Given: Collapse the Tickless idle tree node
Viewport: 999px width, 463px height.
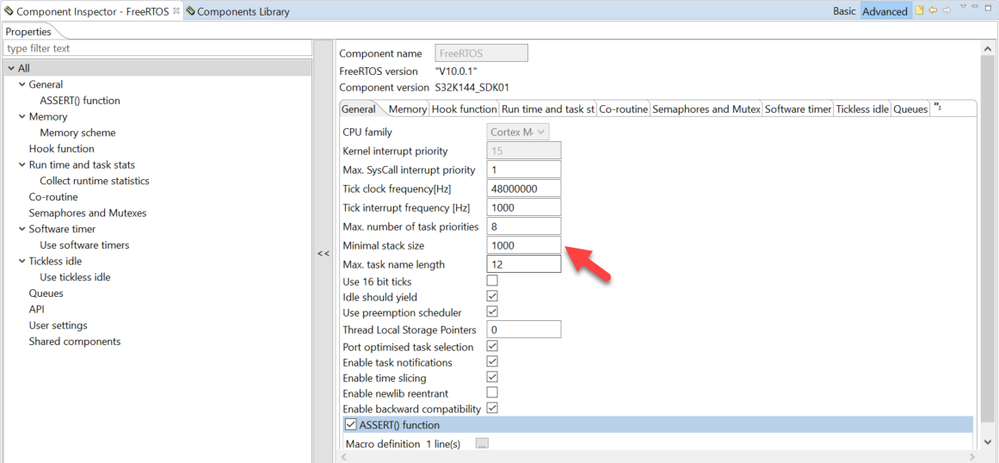Looking at the screenshot, I should point(22,261).
